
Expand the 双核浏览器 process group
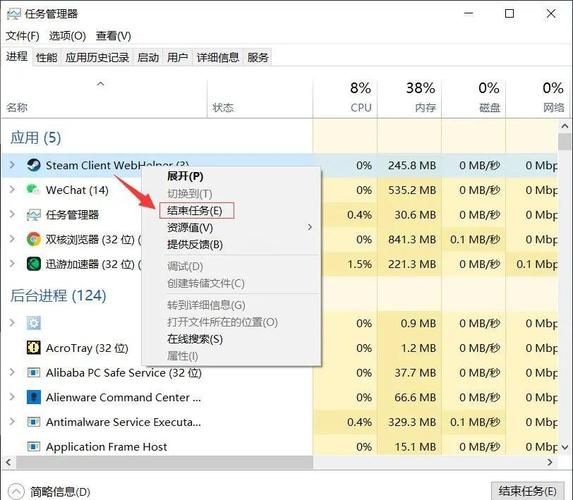pyautogui.click(x=12, y=239)
